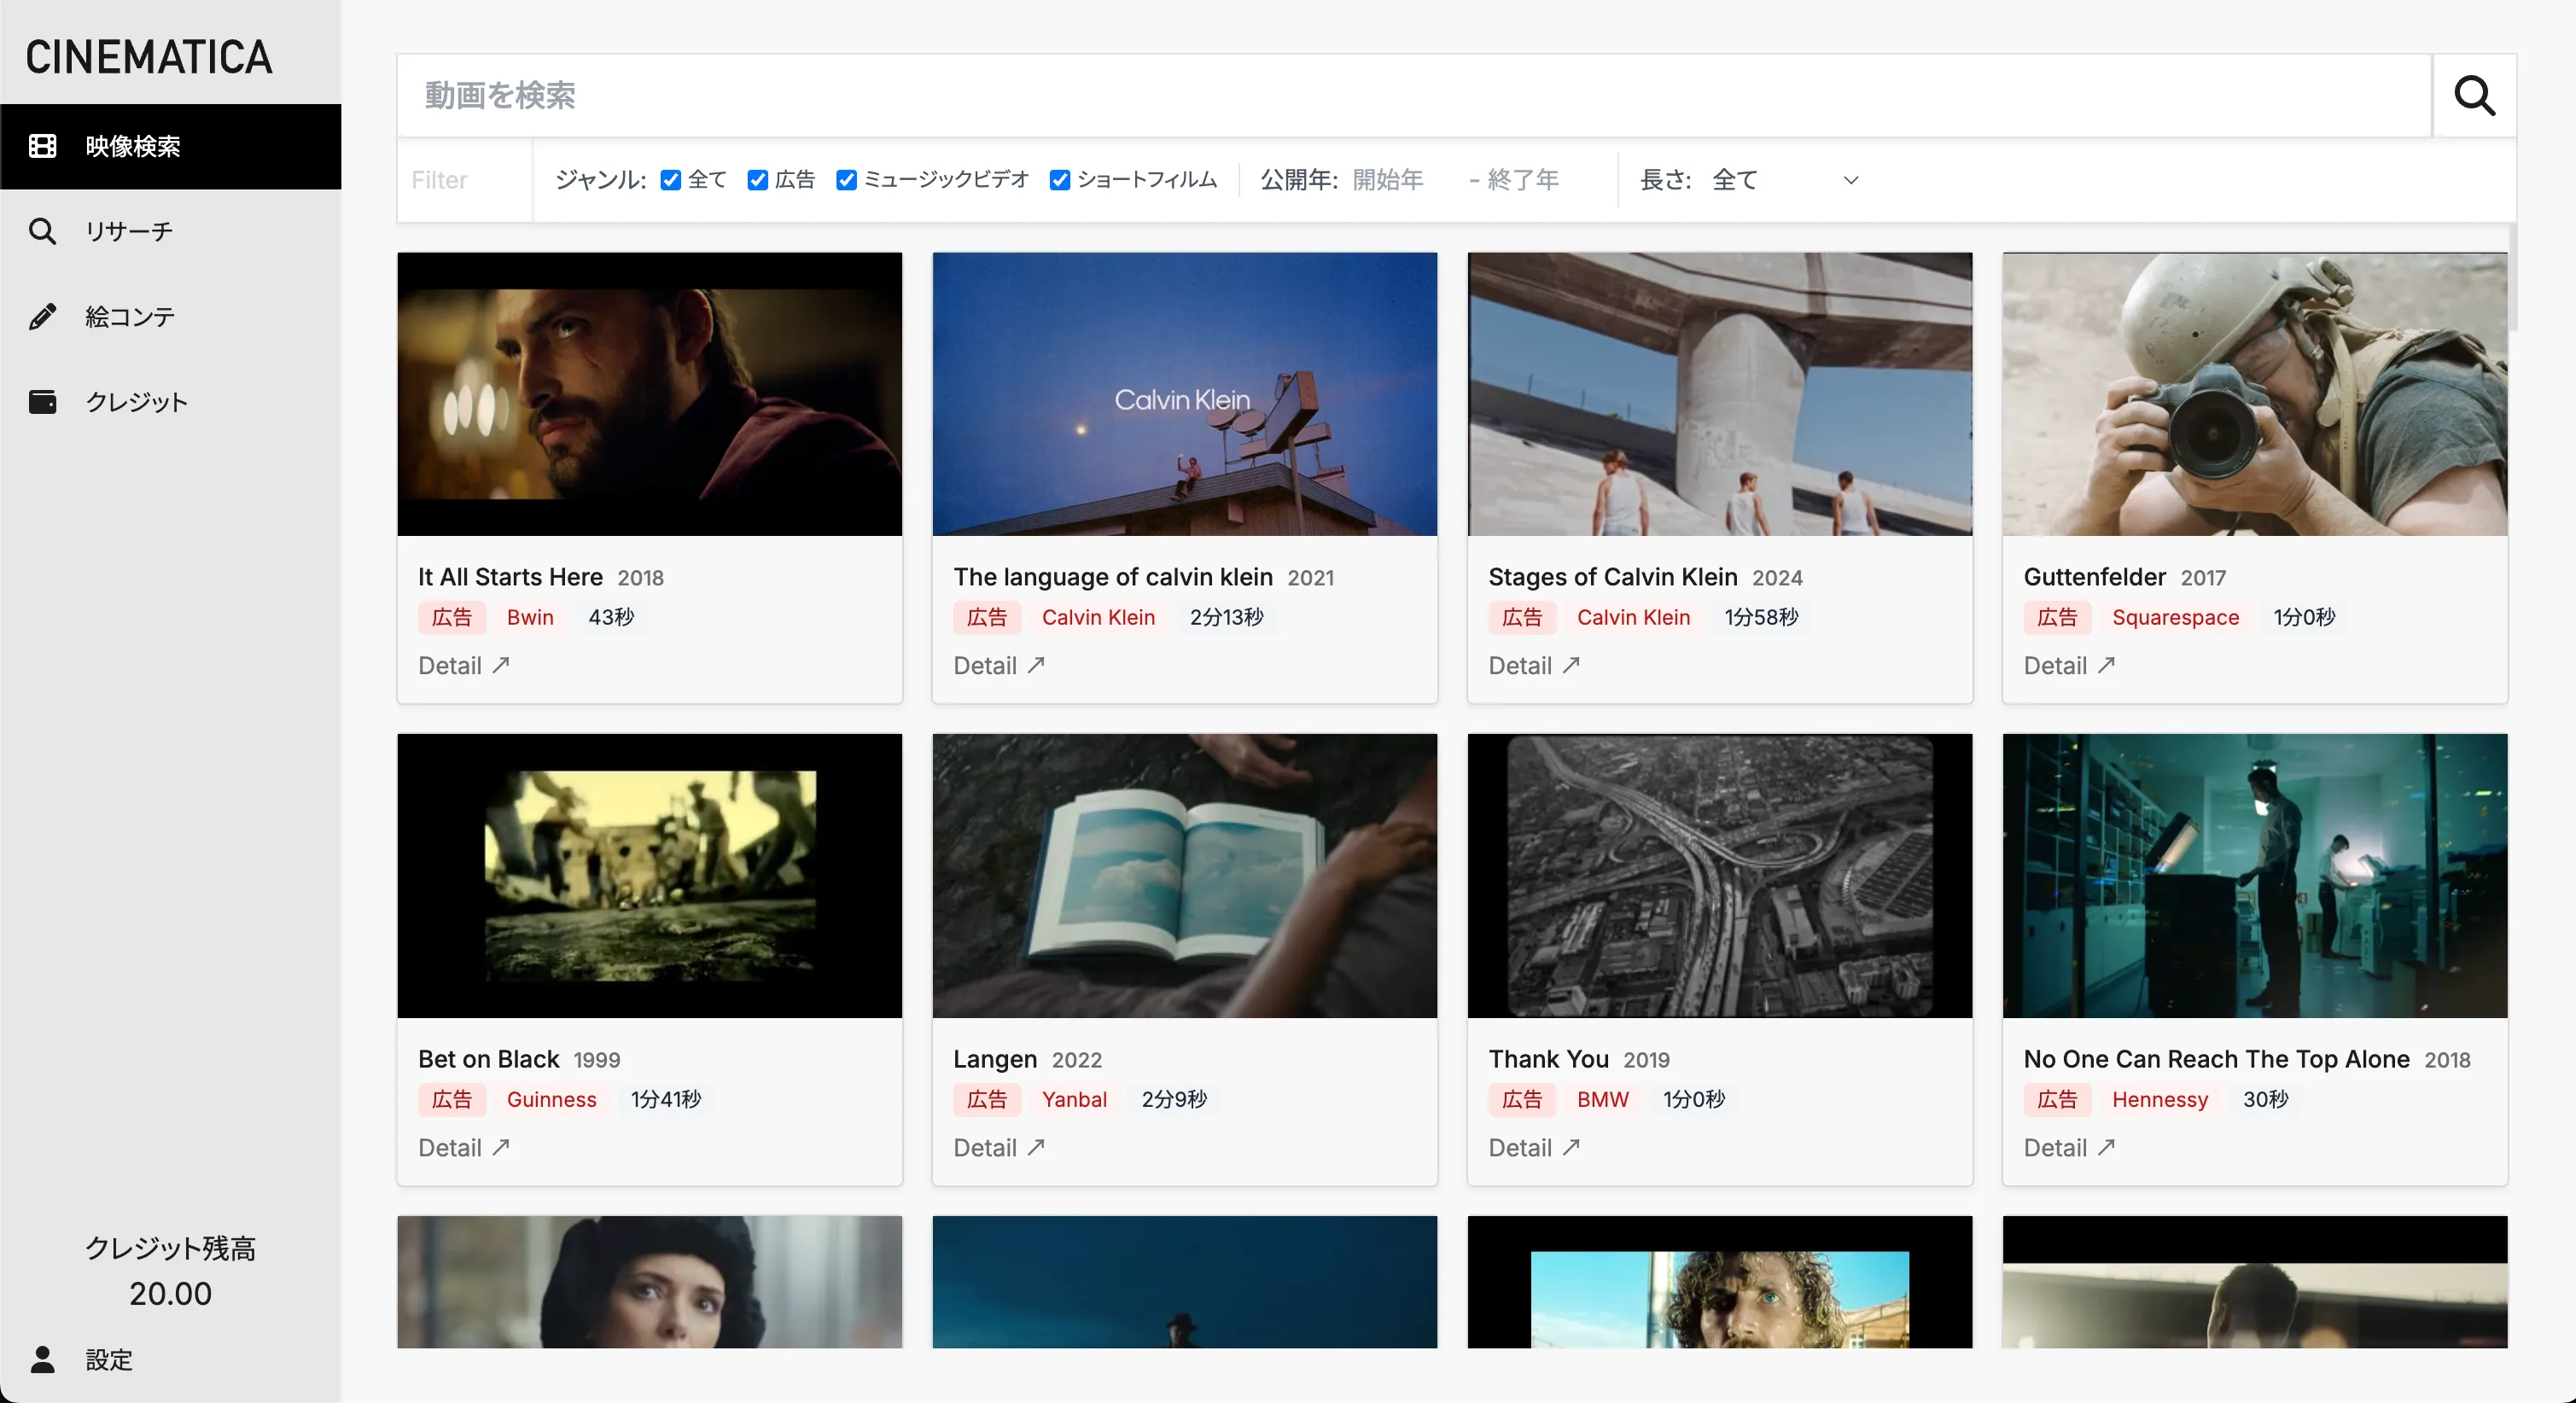This screenshot has width=2576, height=1403.
Task: Open It All Starts Here thumbnail
Action: (649, 394)
